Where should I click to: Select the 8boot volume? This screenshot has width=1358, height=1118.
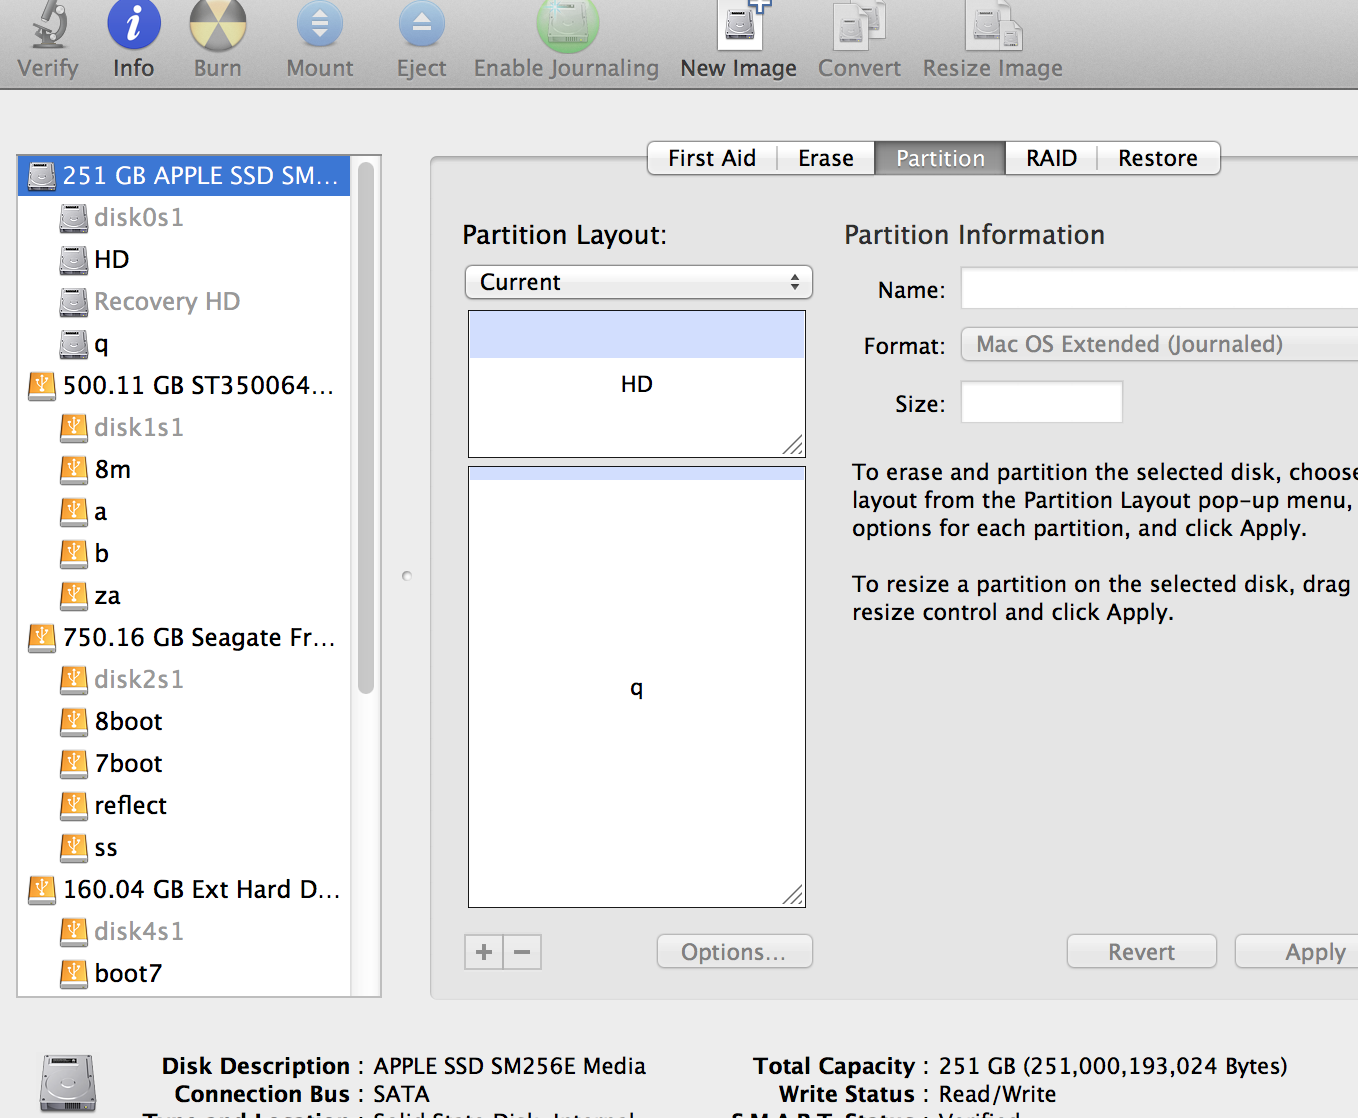coord(184,722)
